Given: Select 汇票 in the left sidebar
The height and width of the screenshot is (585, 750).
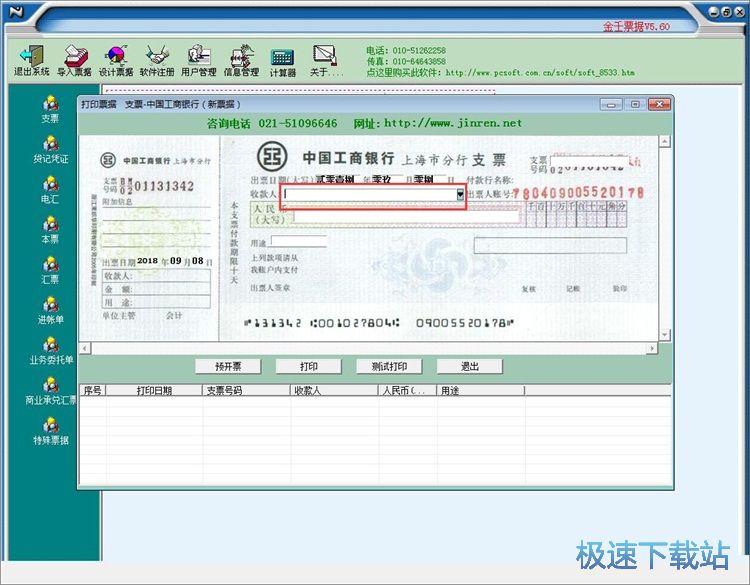Looking at the screenshot, I should click(50, 270).
